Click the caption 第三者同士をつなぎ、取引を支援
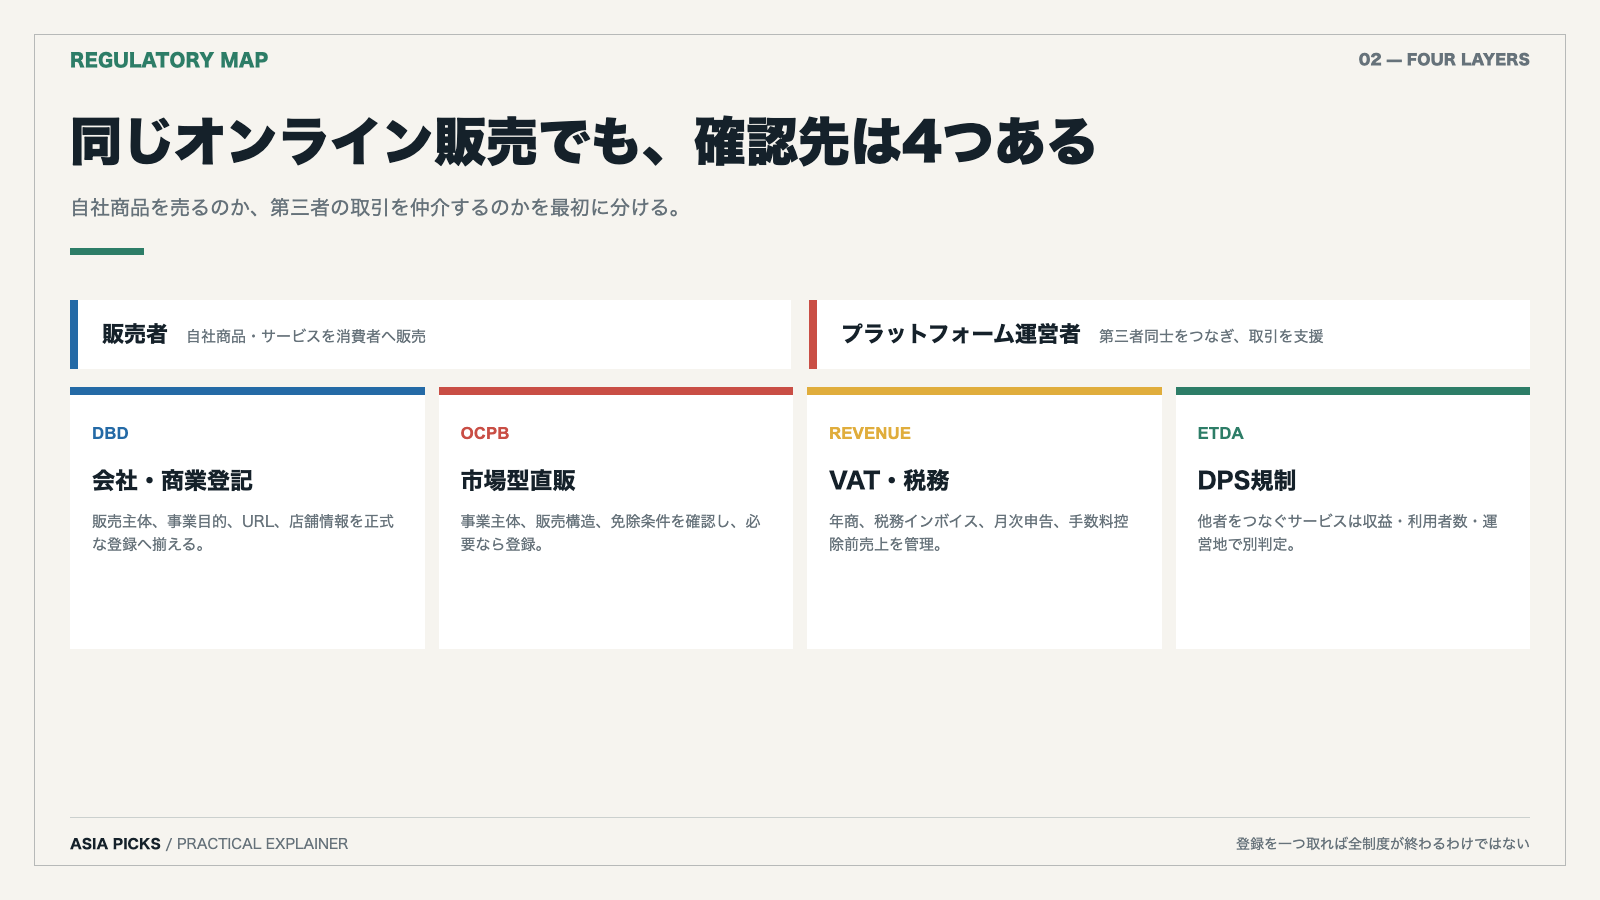The width and height of the screenshot is (1600, 900). [1211, 337]
